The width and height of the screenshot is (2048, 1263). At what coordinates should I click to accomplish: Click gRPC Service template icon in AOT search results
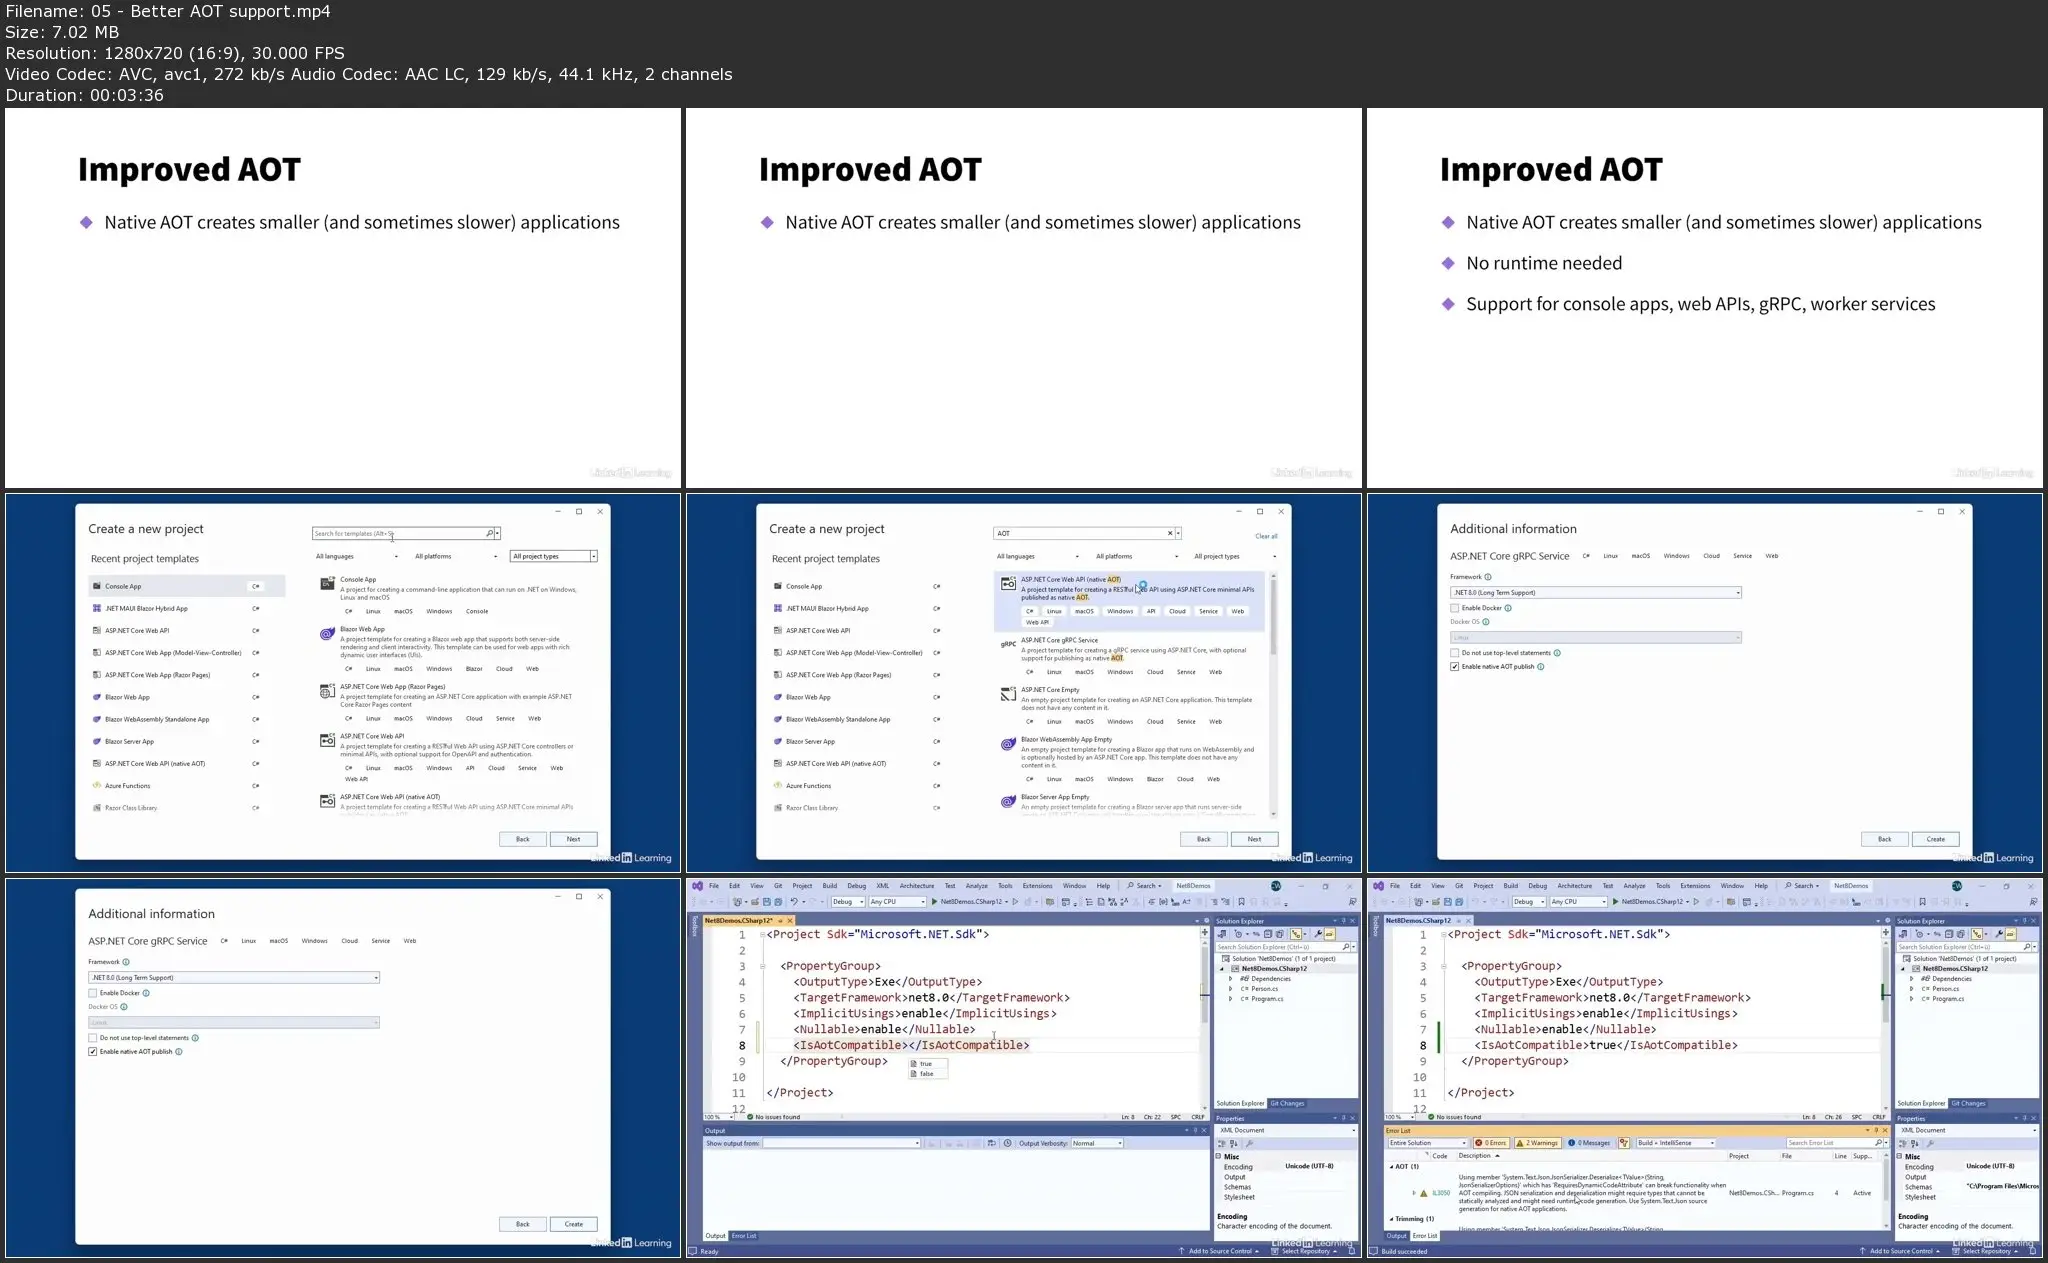point(1008,644)
